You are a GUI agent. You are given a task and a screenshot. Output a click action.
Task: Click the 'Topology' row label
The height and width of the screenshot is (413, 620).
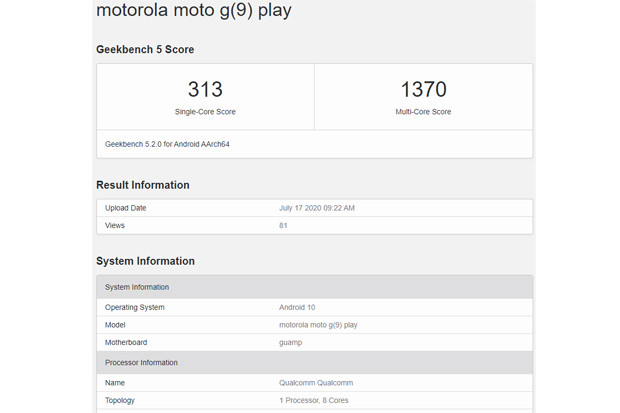(x=120, y=401)
